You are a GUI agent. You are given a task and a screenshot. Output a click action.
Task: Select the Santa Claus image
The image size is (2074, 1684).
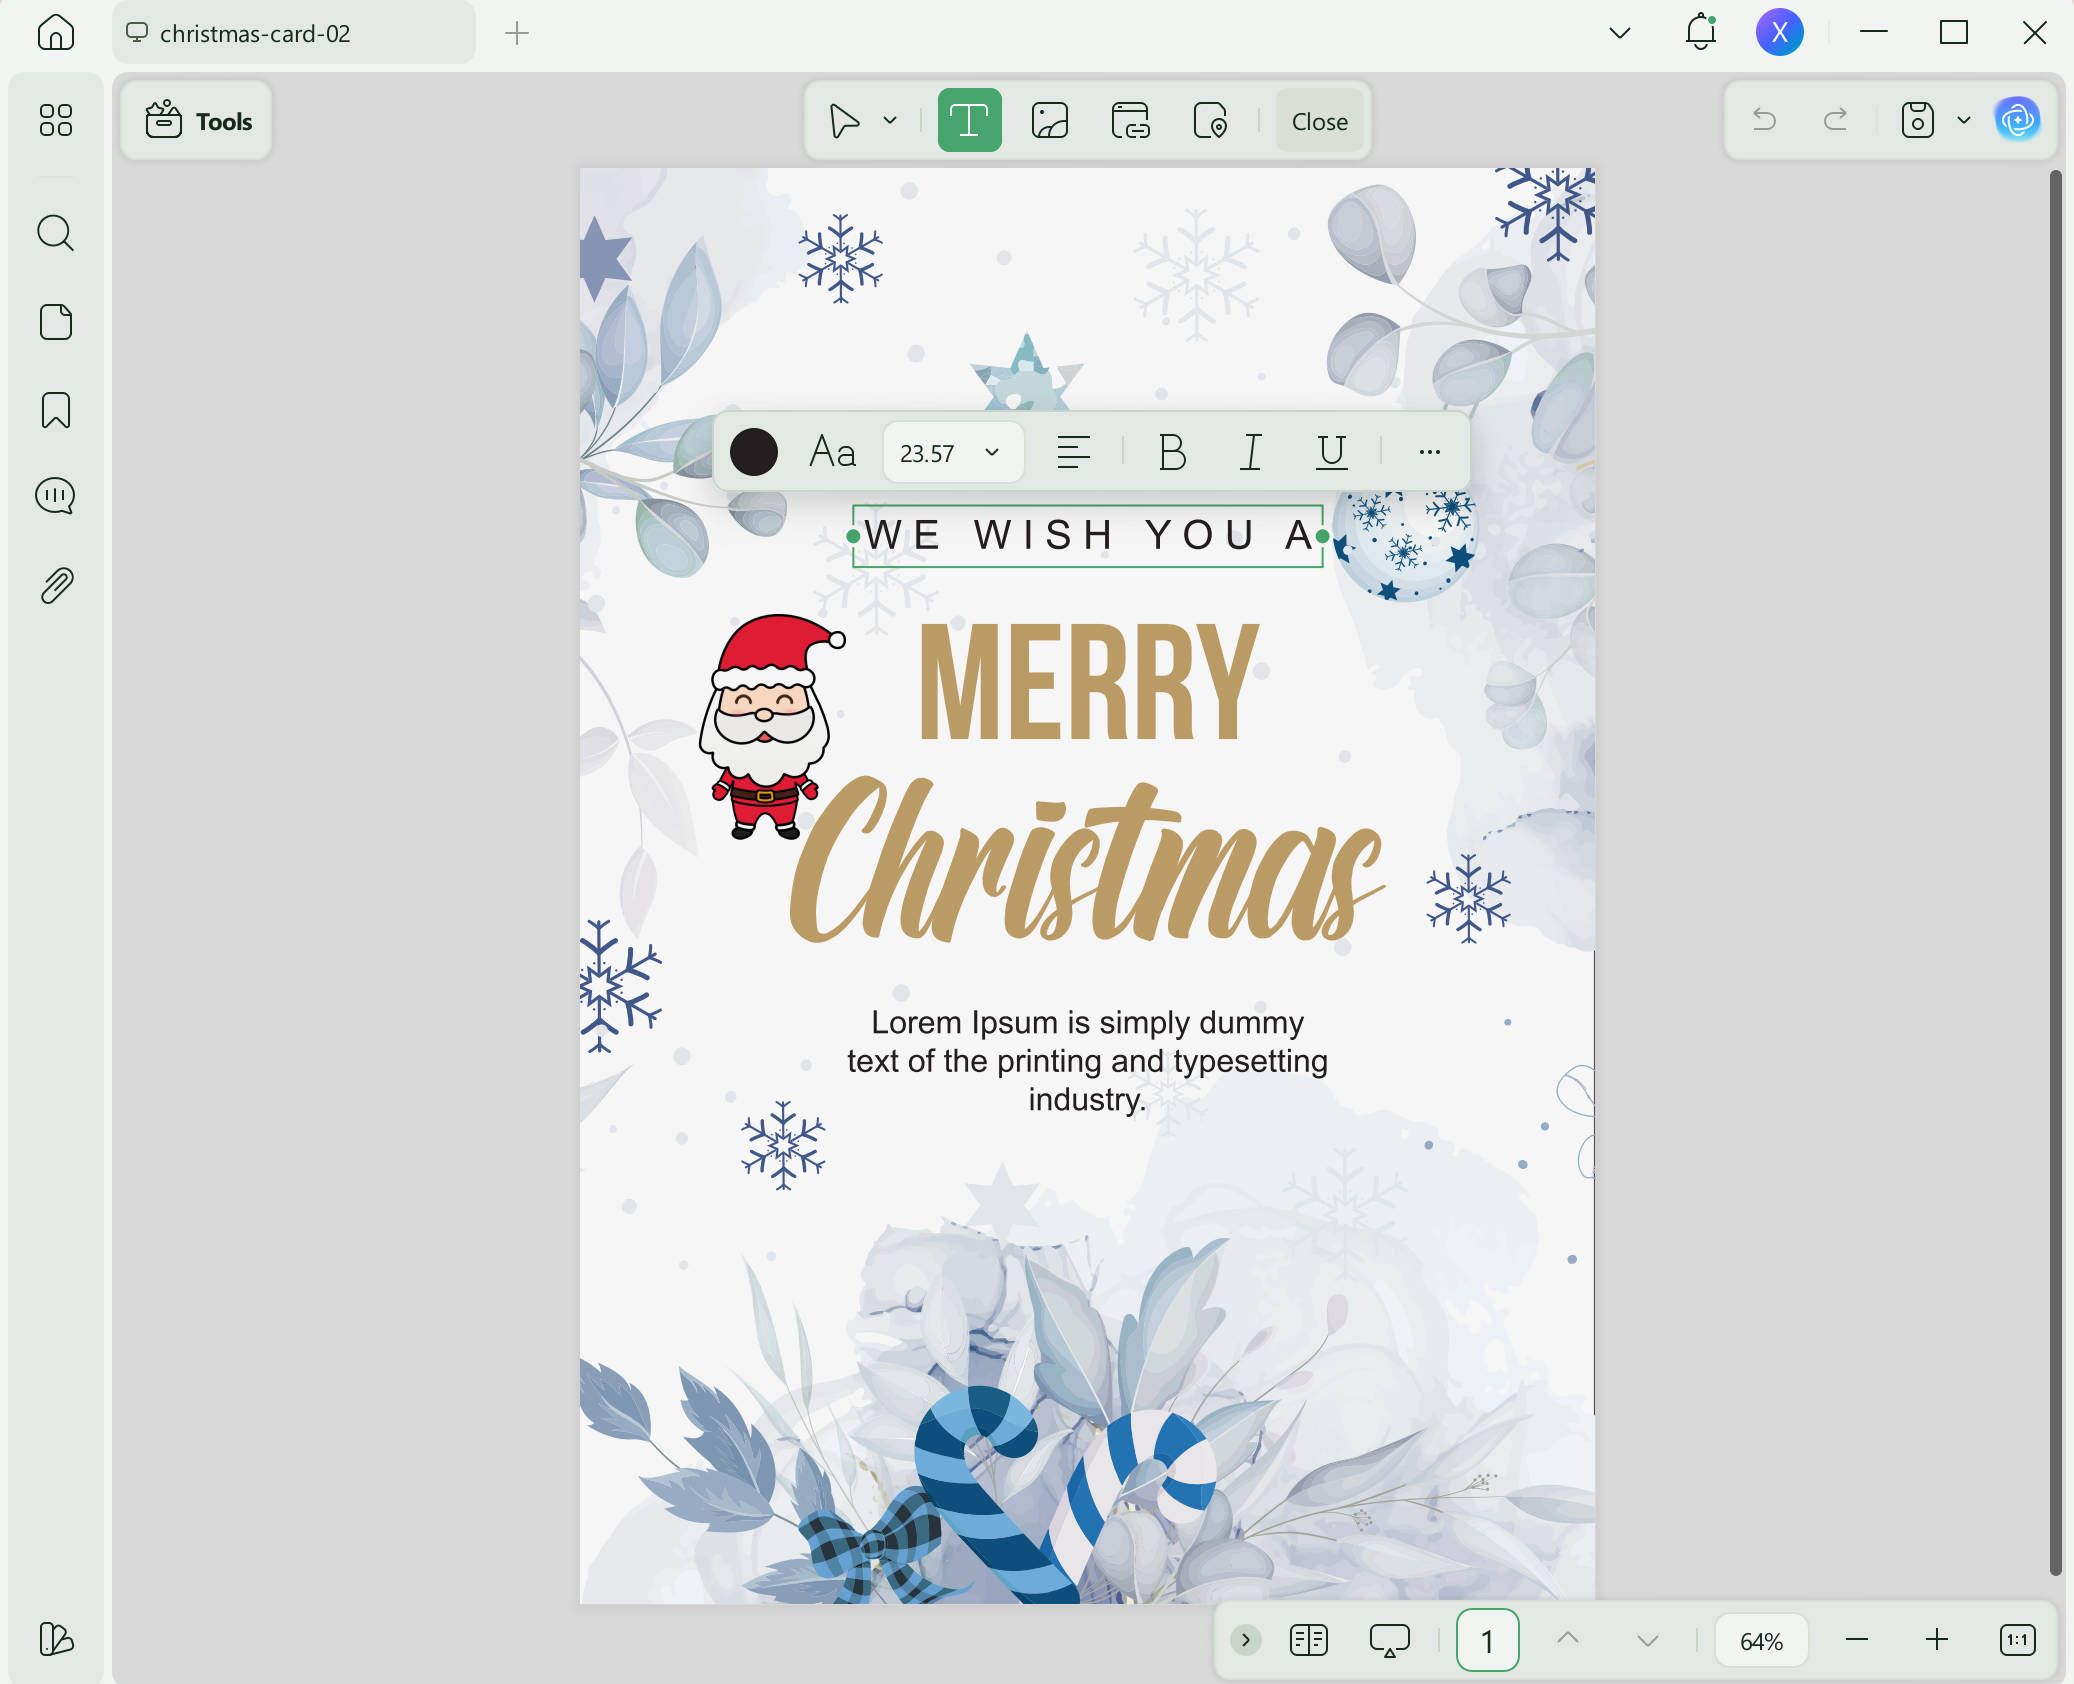point(770,726)
